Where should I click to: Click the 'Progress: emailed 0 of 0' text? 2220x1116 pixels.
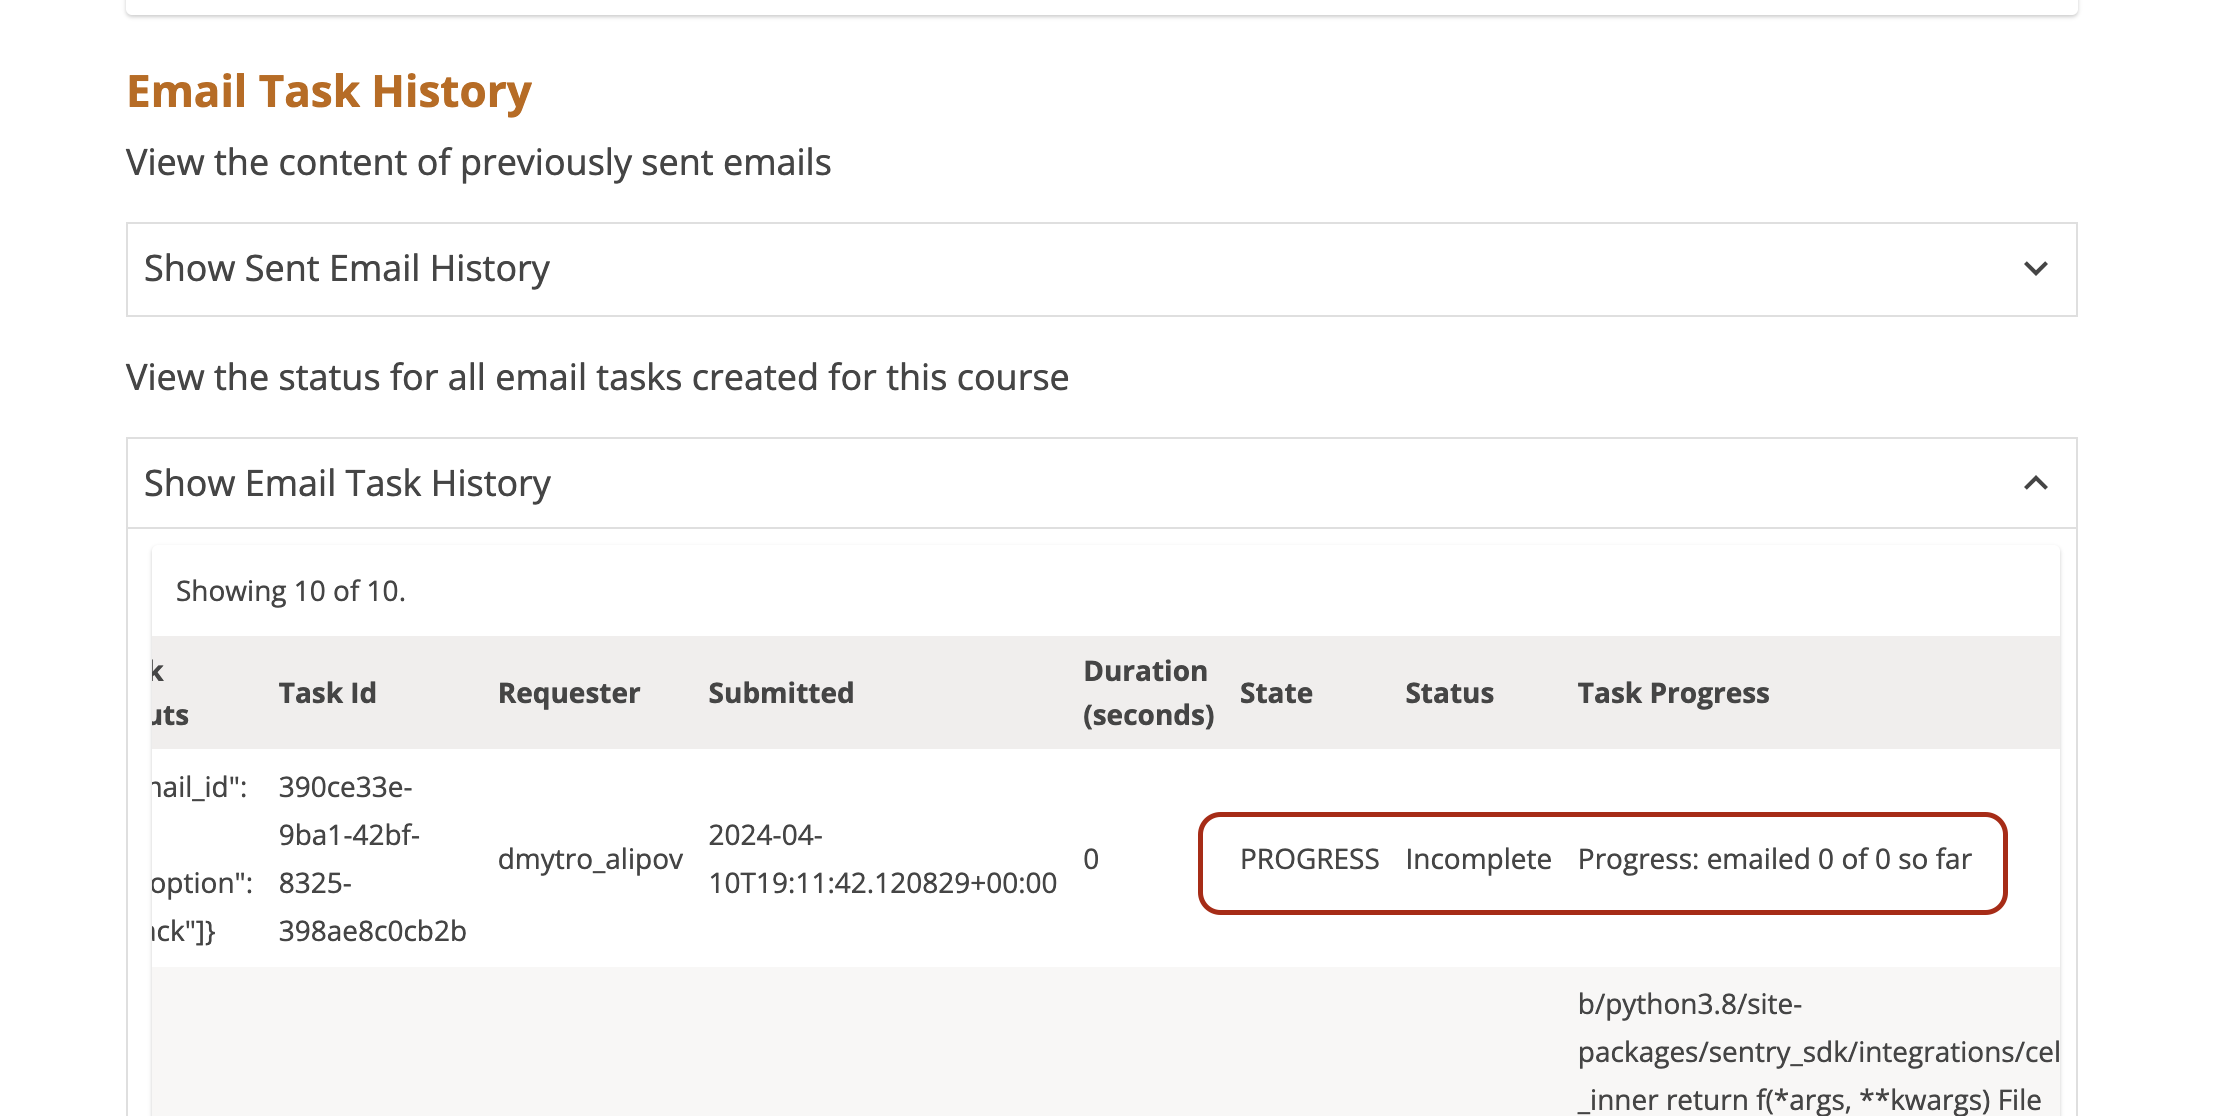1774,859
